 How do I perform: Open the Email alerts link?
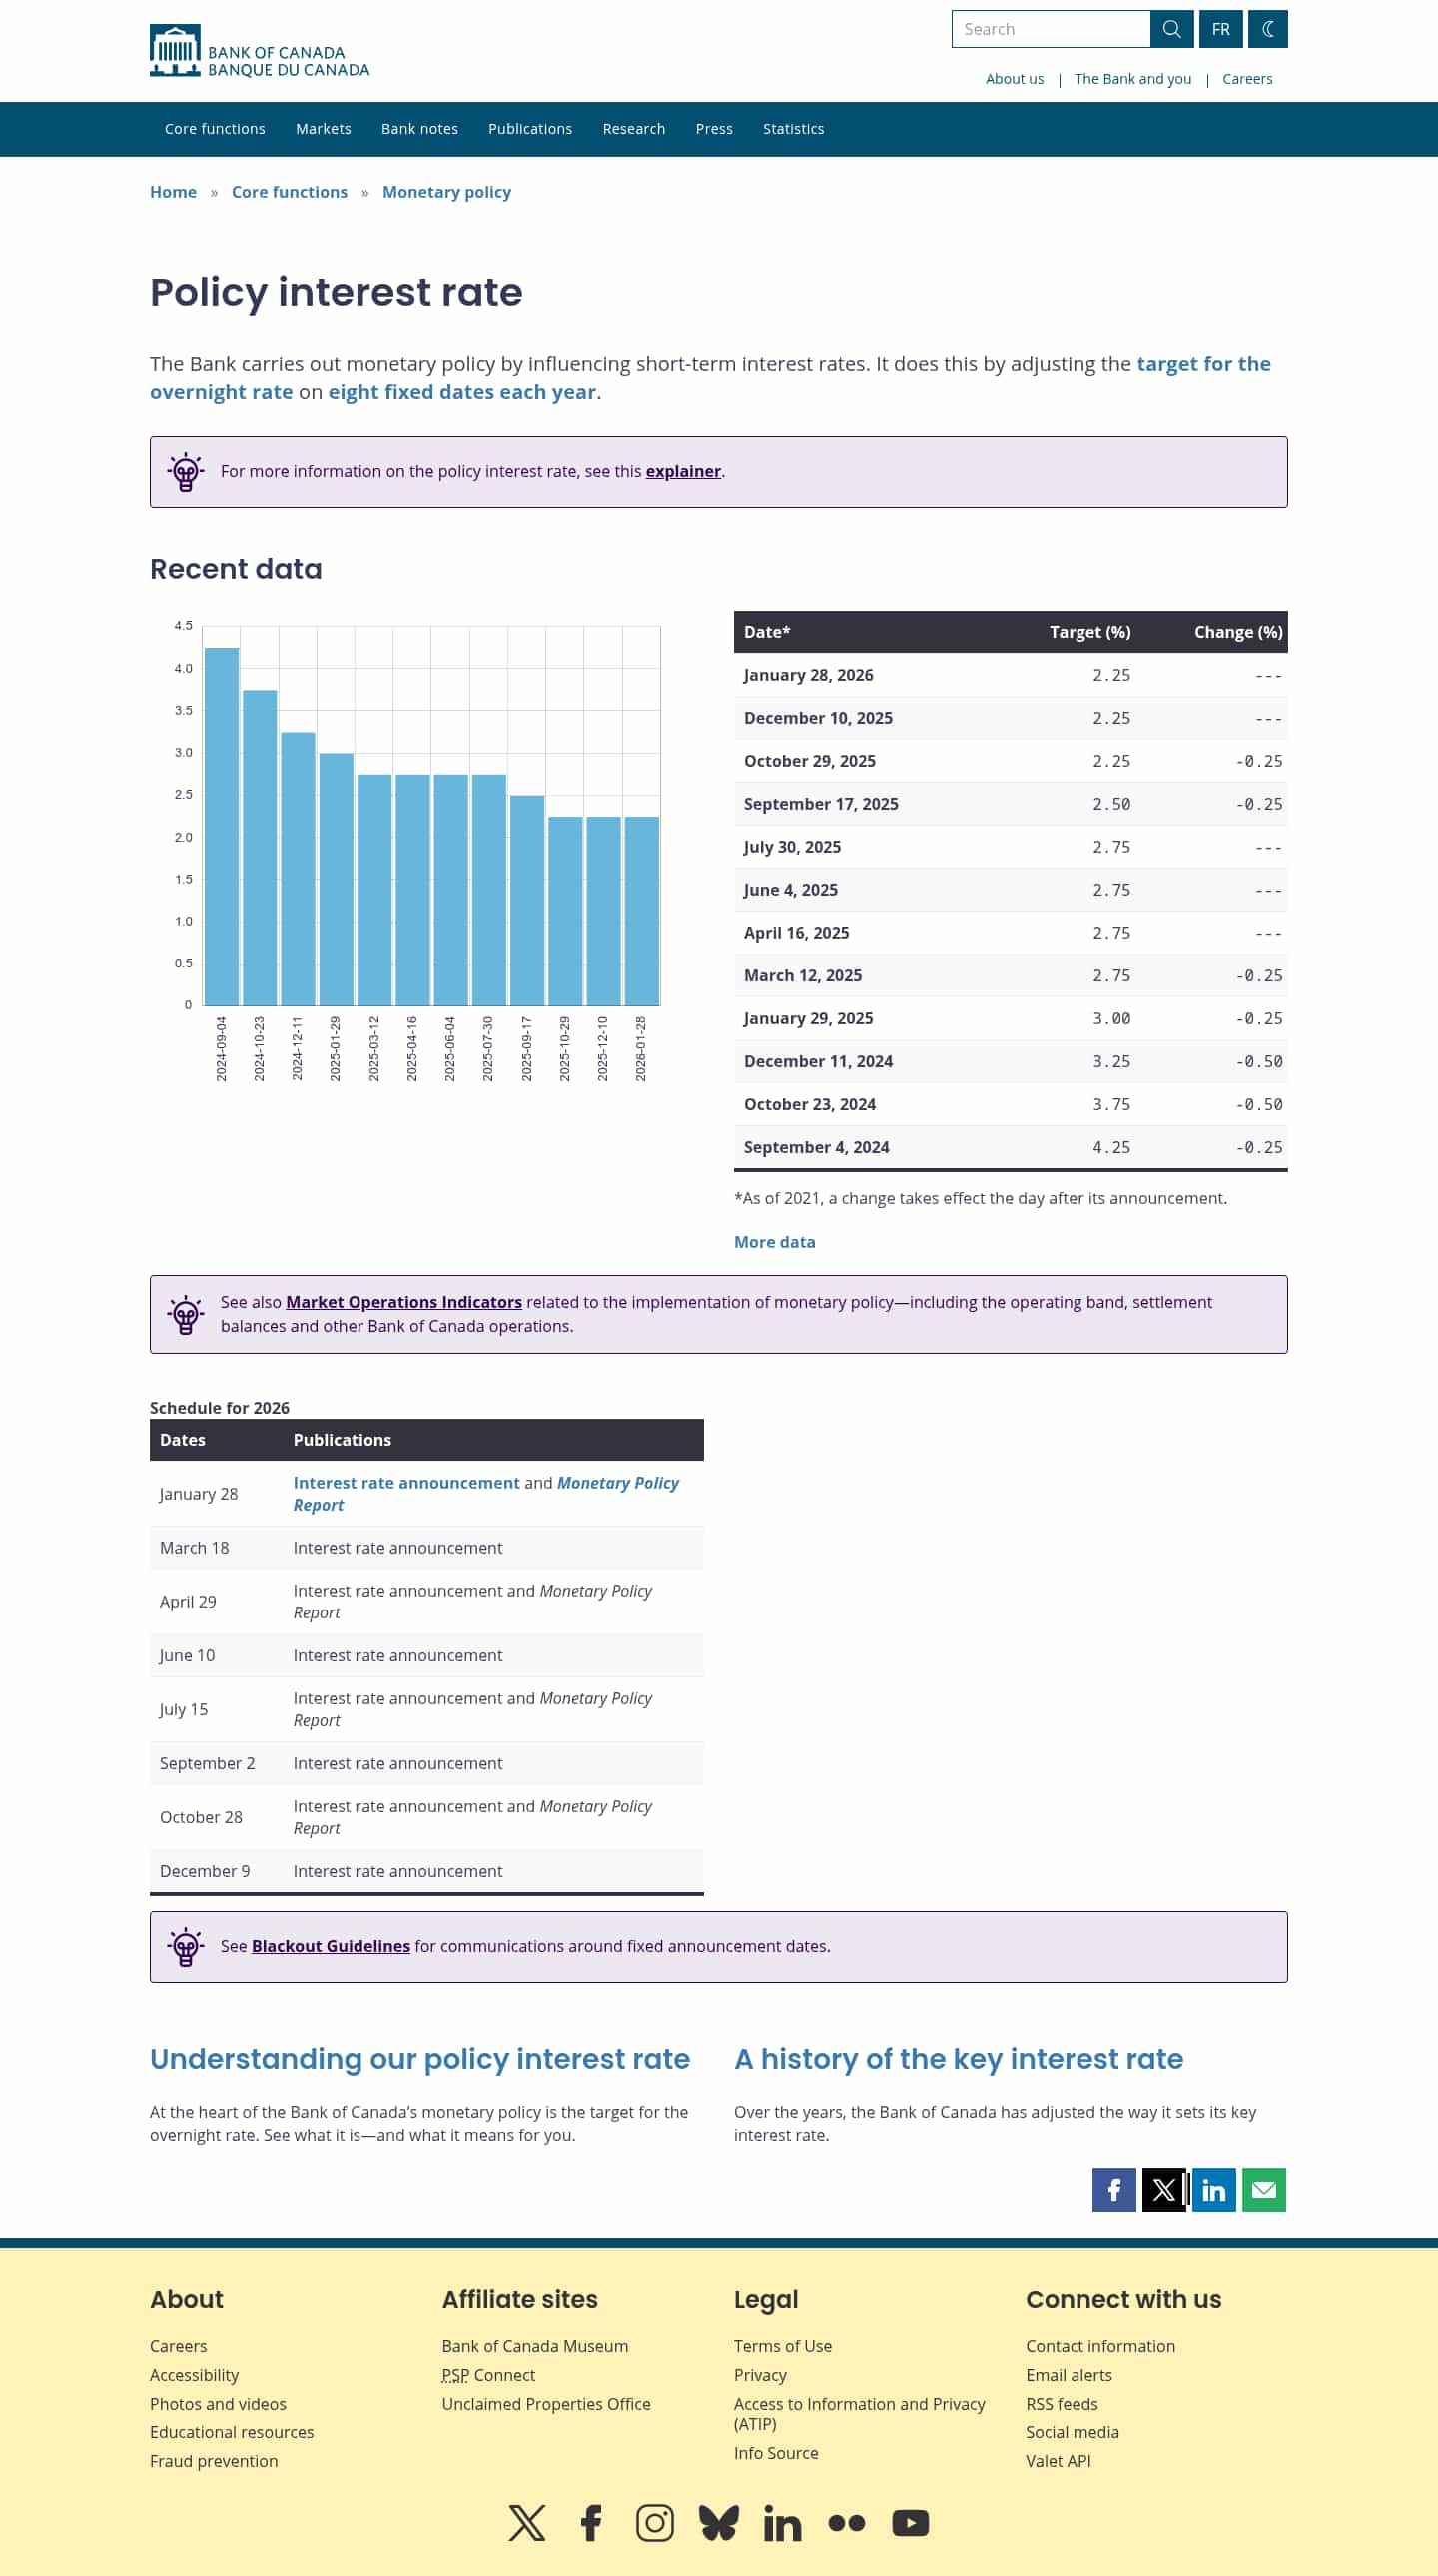pos(1068,2375)
